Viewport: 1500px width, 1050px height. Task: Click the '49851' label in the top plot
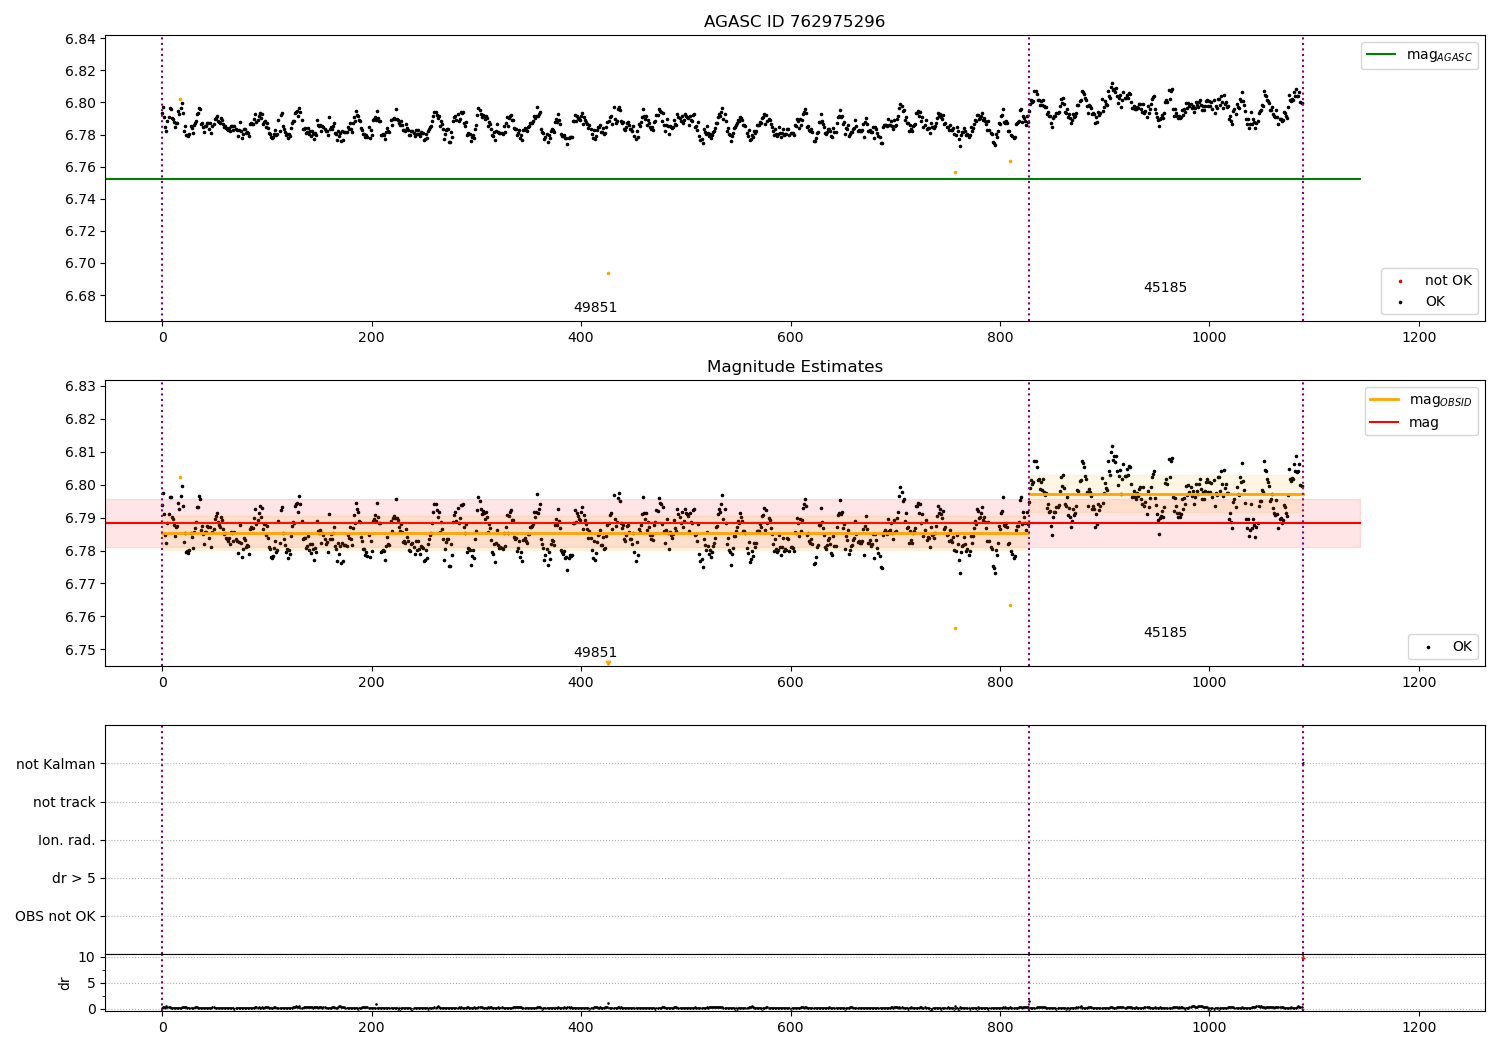click(x=595, y=308)
